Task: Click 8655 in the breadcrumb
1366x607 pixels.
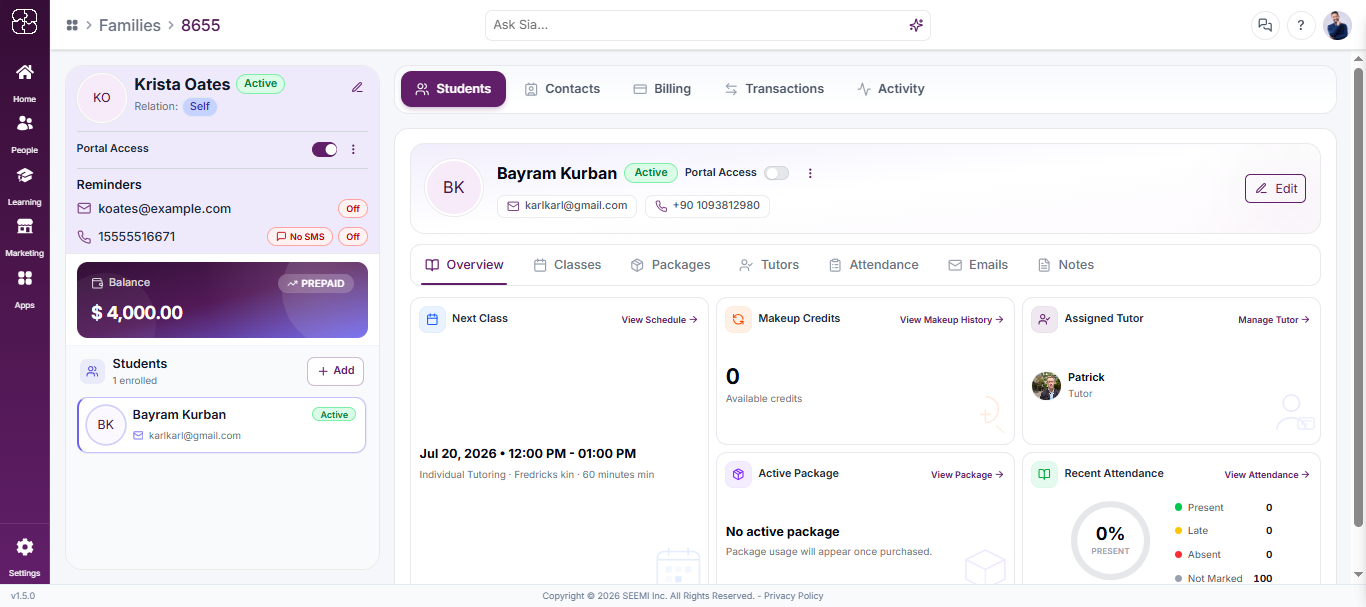Action: click(x=201, y=26)
